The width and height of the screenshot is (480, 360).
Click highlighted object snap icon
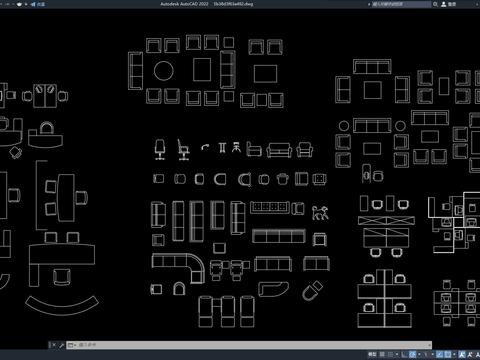pyautogui.click(x=448, y=354)
